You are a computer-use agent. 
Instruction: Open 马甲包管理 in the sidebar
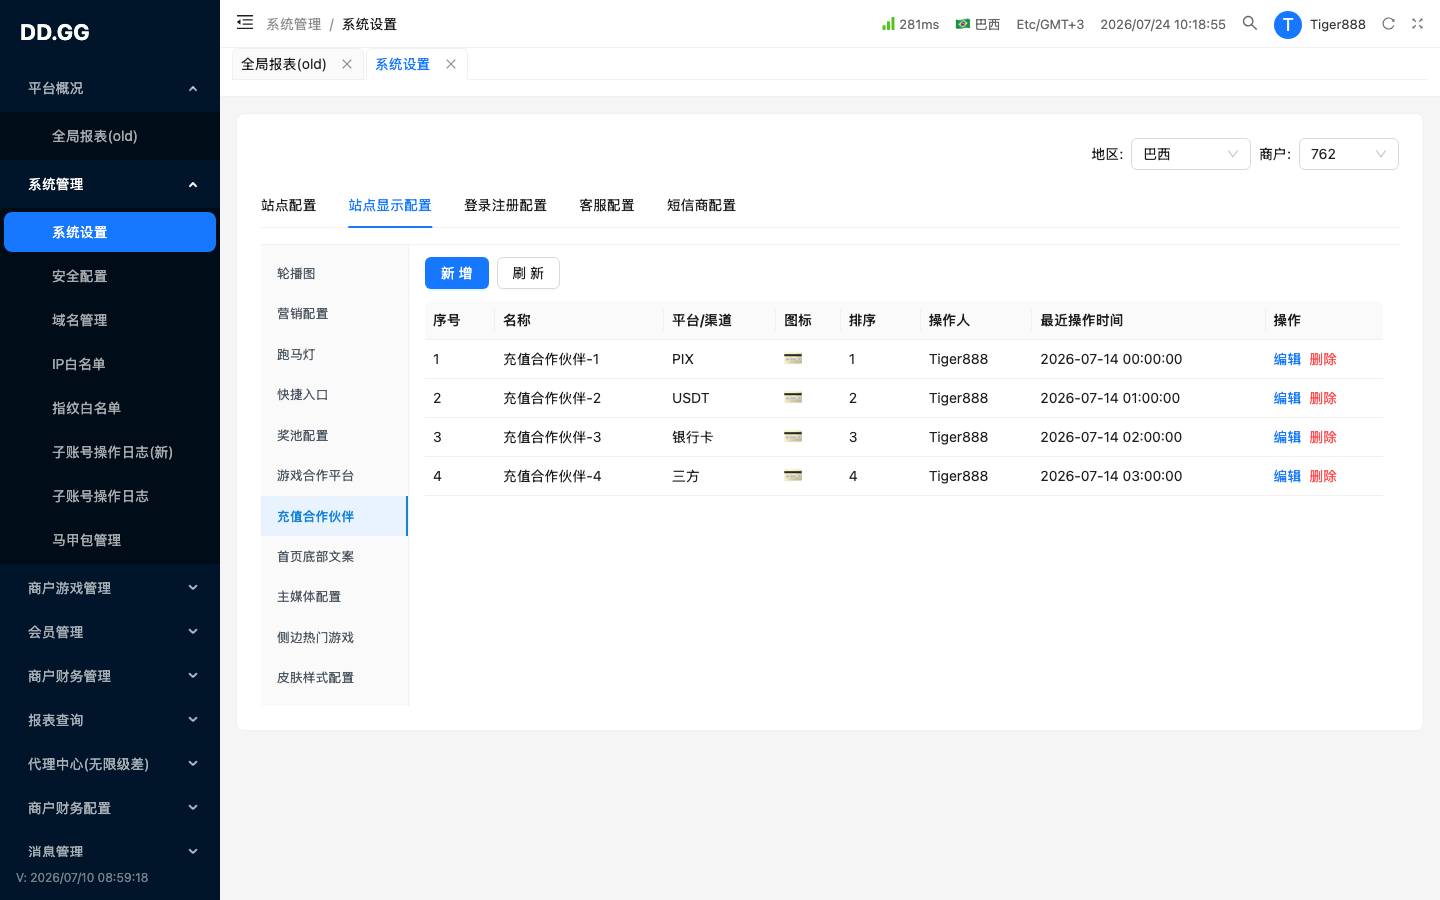point(110,540)
